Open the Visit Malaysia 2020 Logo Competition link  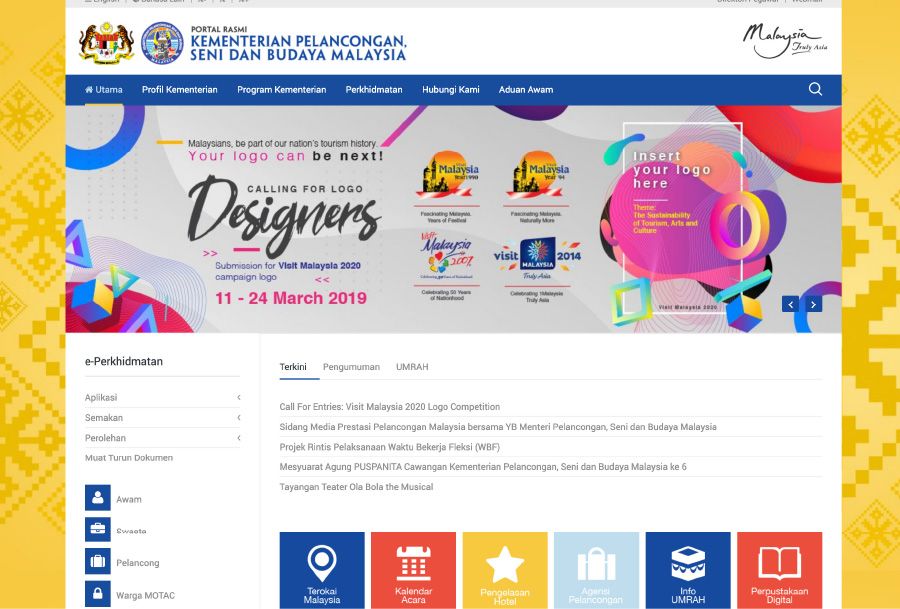[x=390, y=407]
